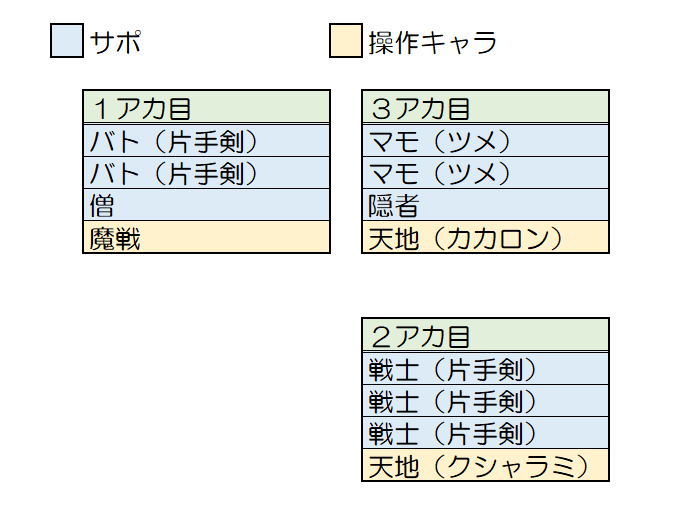
Task: Select the 天地（カカロン） cell
Action: [x=485, y=238]
